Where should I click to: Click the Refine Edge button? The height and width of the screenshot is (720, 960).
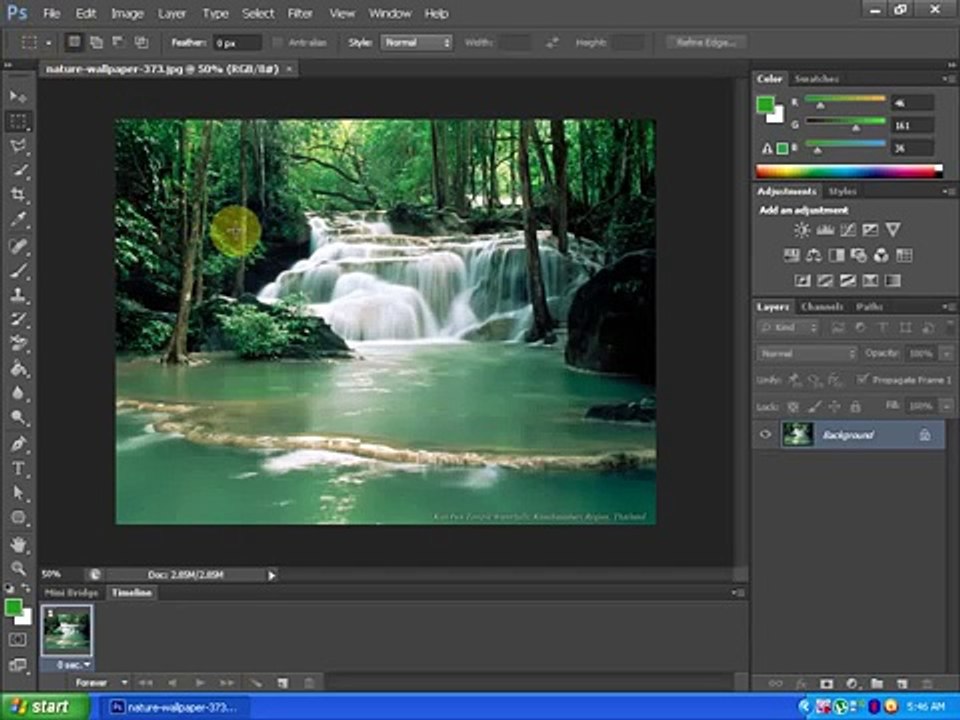(706, 42)
